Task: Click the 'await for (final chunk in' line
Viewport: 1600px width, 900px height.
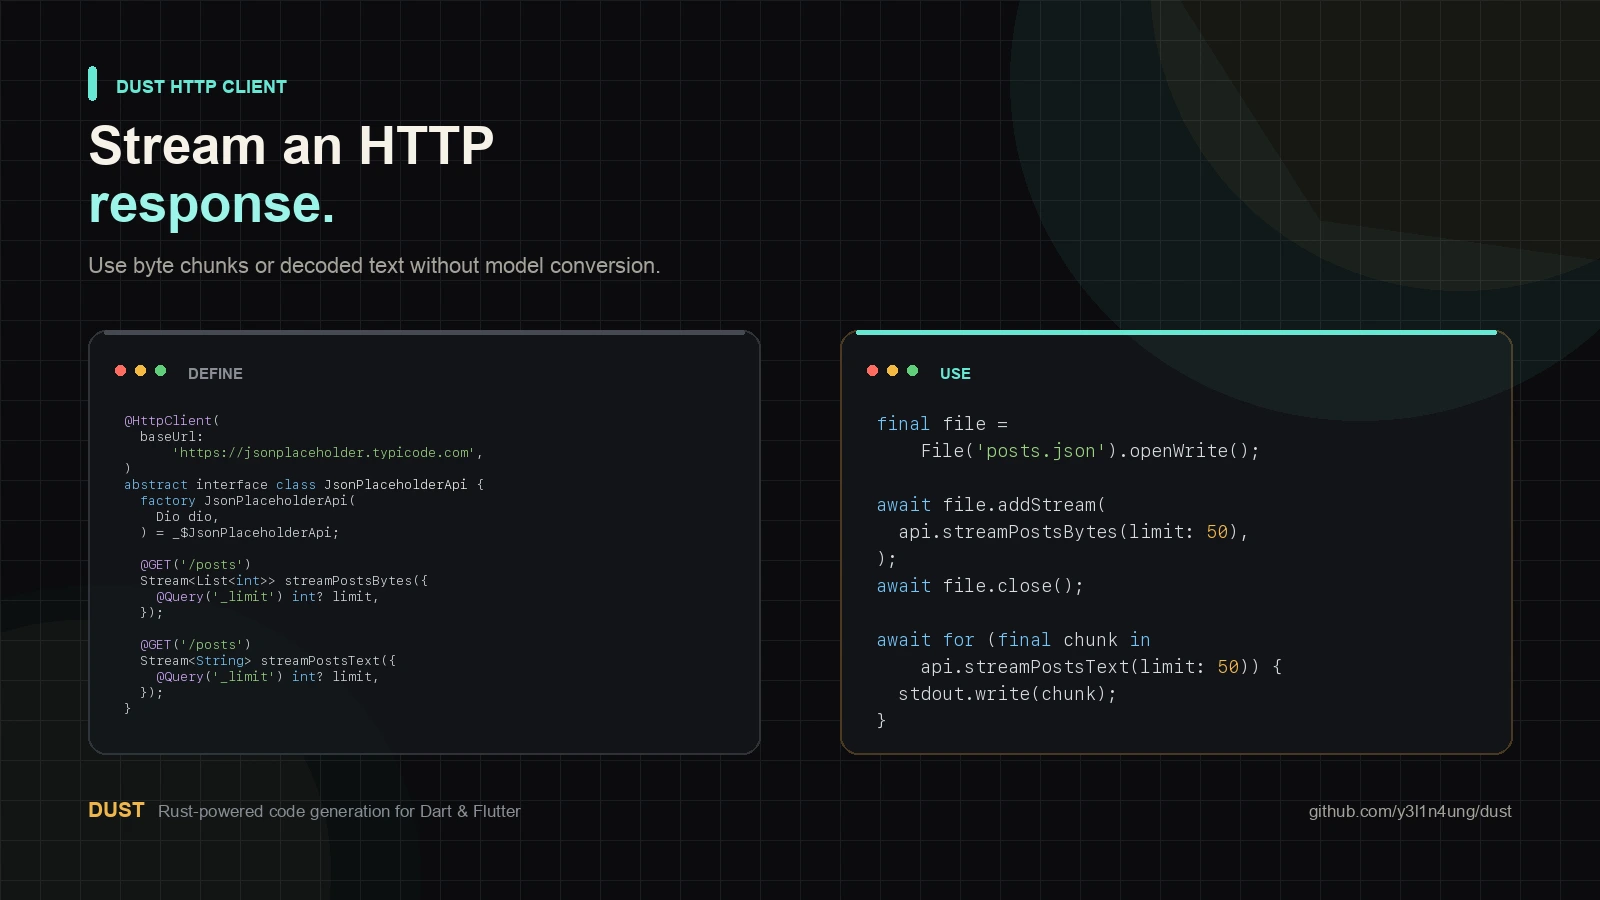Action: pos(1013,640)
